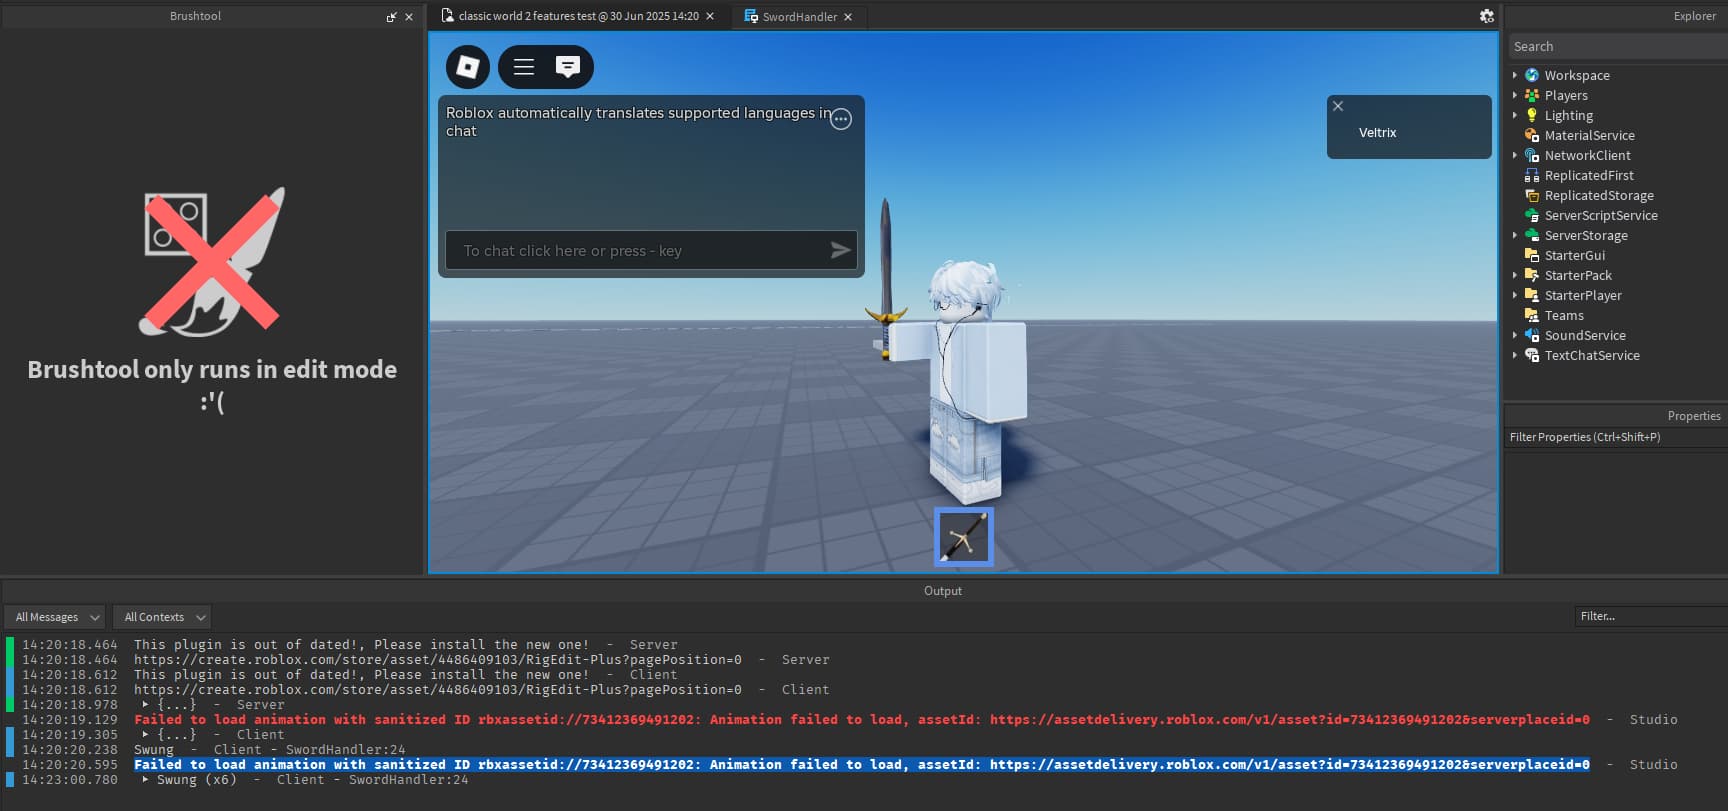This screenshot has height=811, width=1728.
Task: Undock the Brushtool panel
Action: (391, 17)
